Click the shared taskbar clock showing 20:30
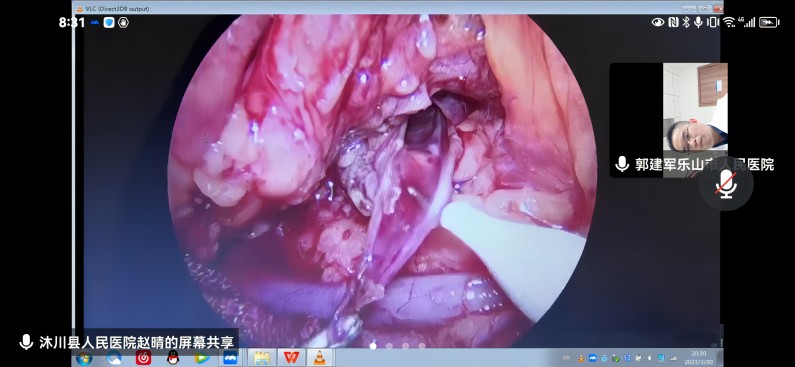 tap(699, 357)
